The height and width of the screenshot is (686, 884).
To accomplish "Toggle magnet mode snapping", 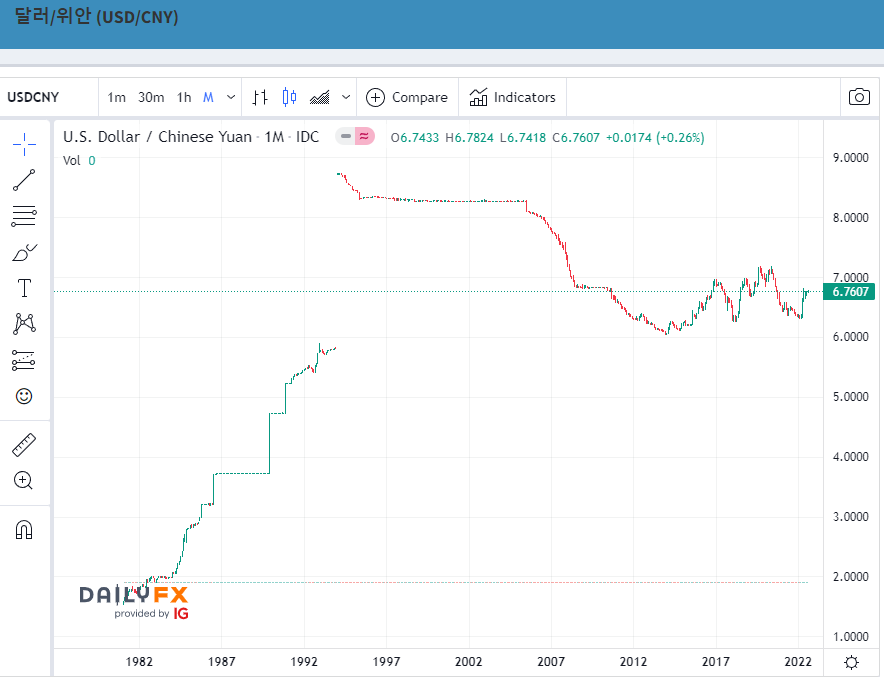I will [x=24, y=530].
